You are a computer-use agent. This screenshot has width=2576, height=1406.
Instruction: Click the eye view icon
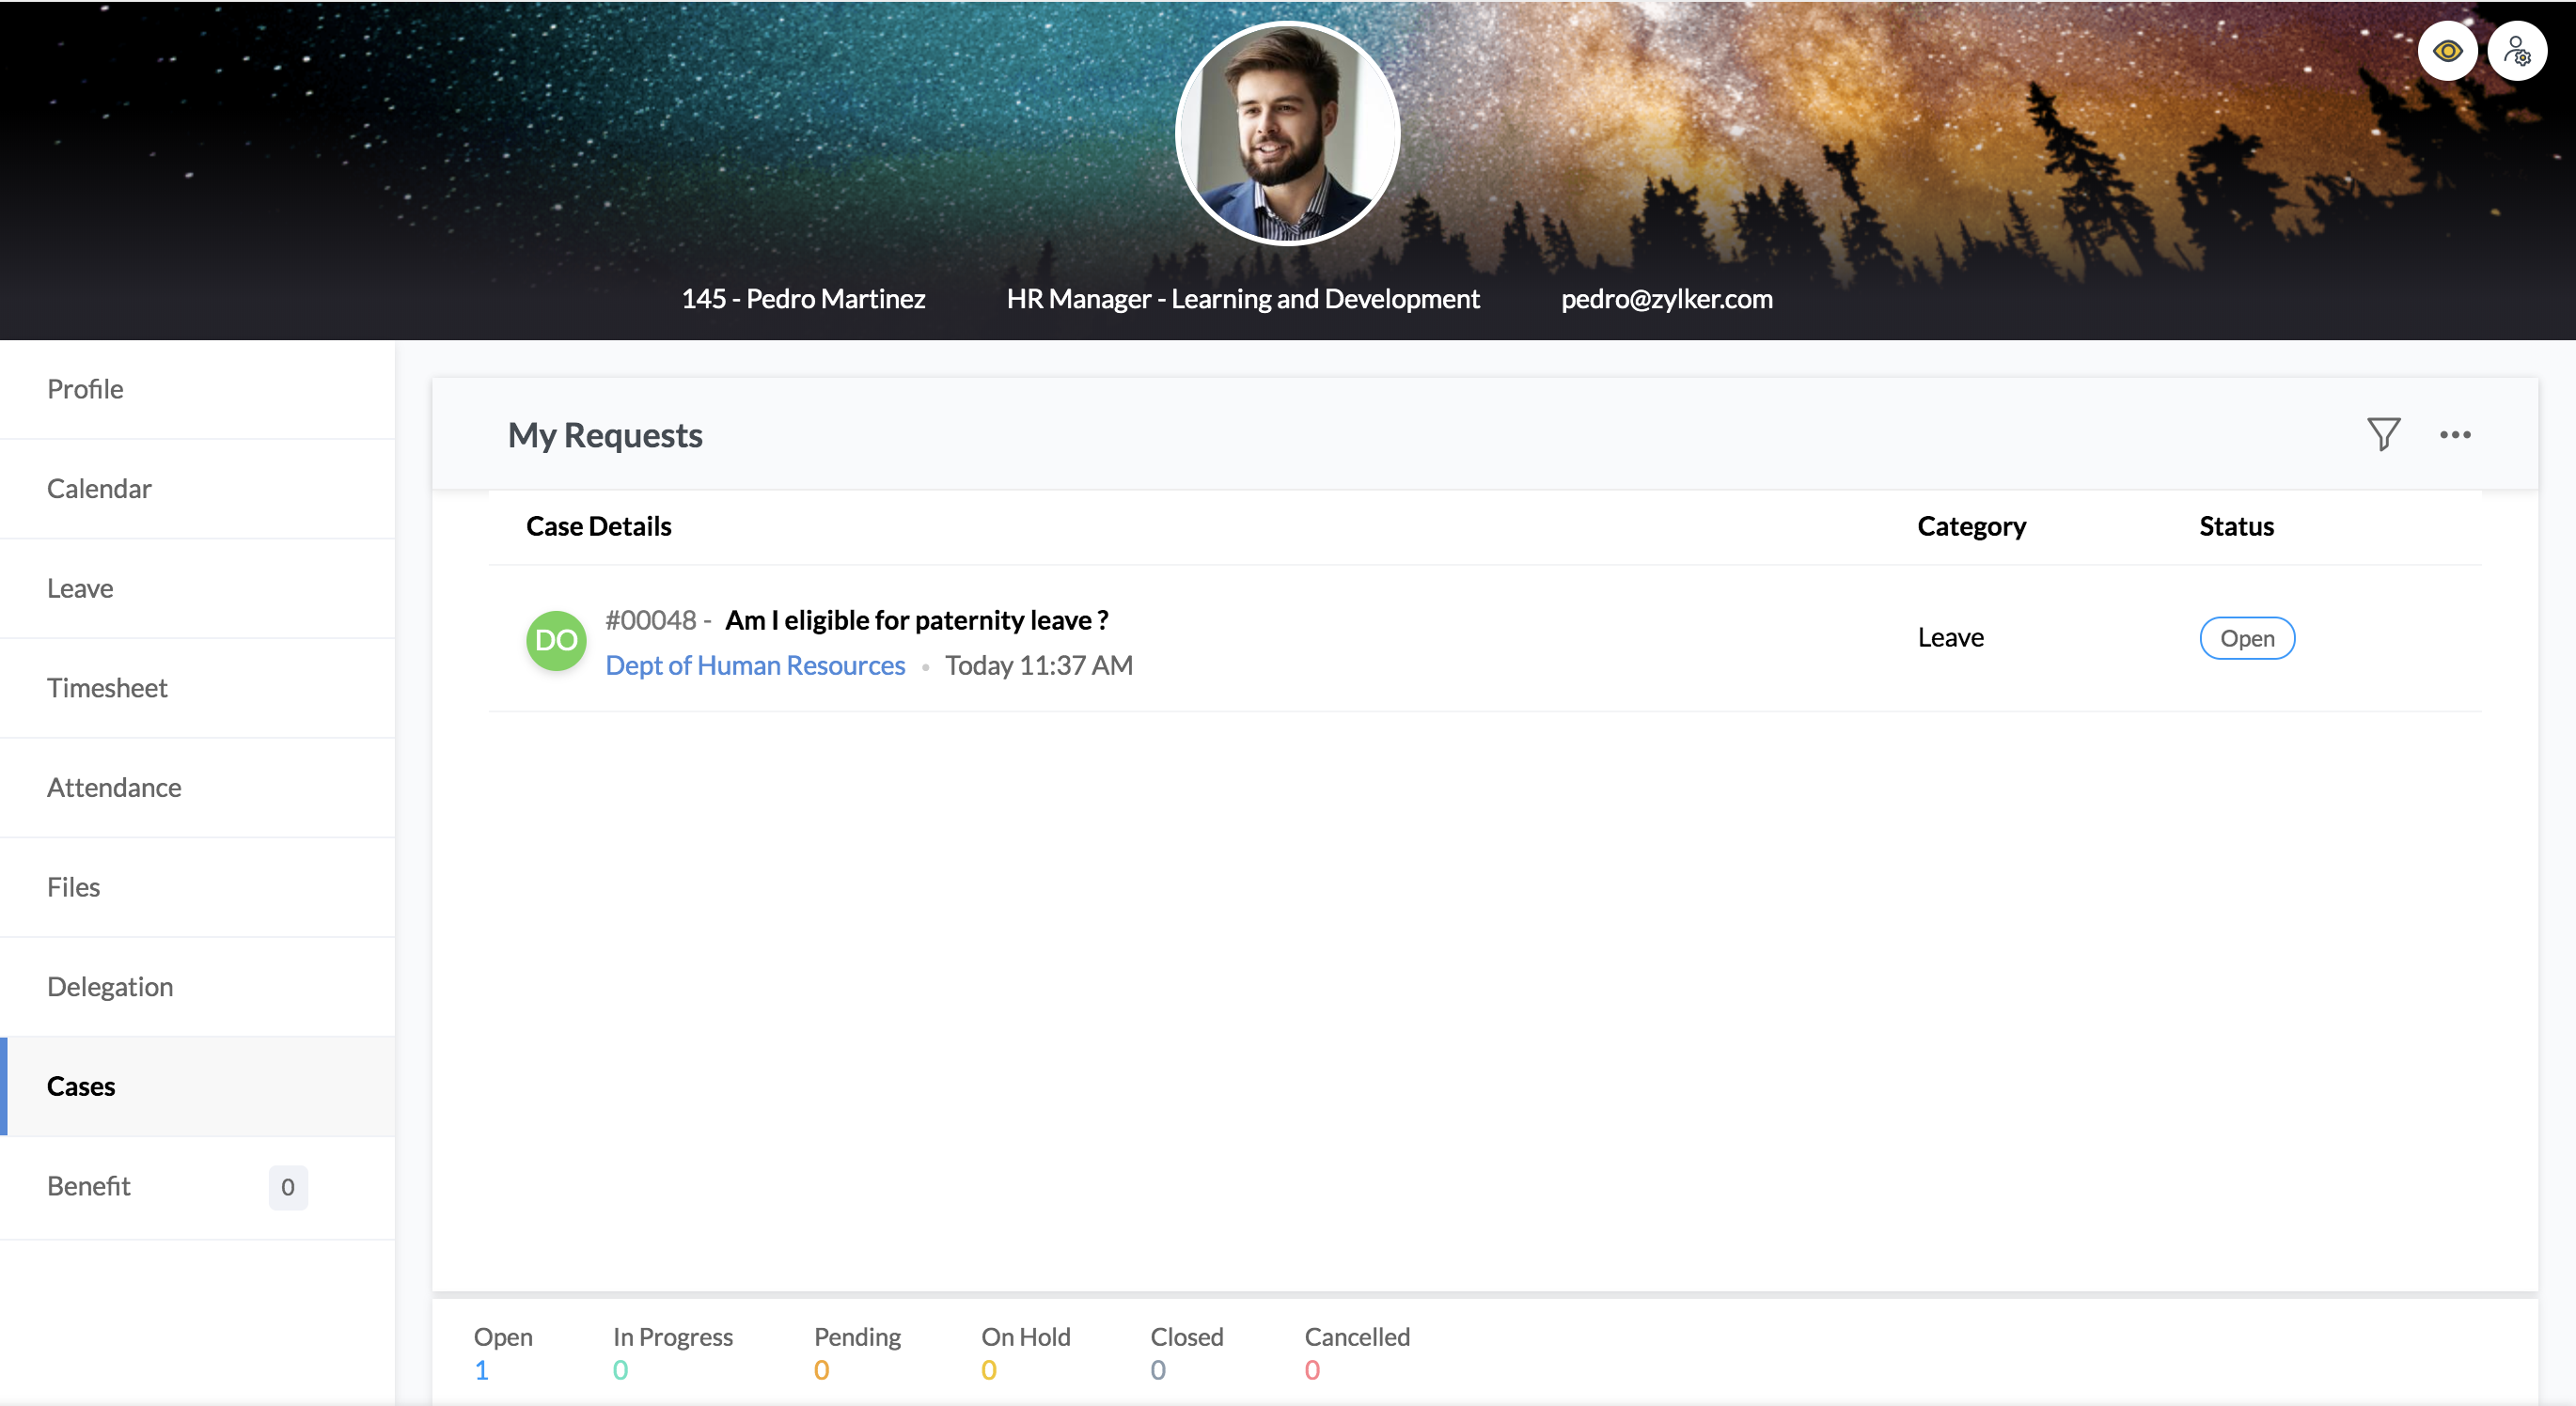(2446, 51)
